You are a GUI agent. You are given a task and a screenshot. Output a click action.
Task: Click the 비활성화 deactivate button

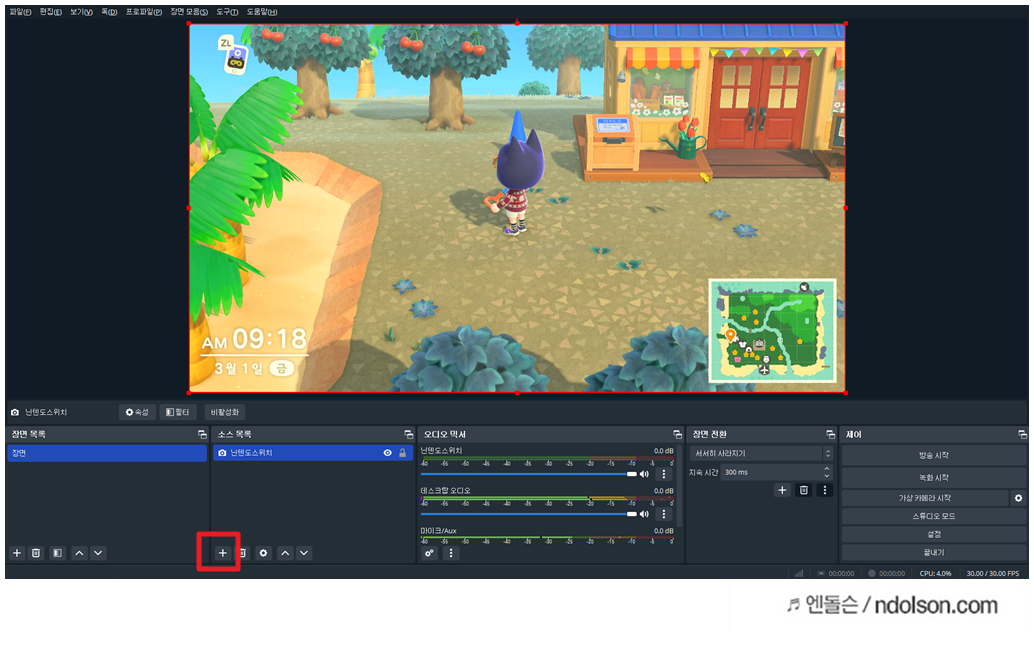pos(225,412)
